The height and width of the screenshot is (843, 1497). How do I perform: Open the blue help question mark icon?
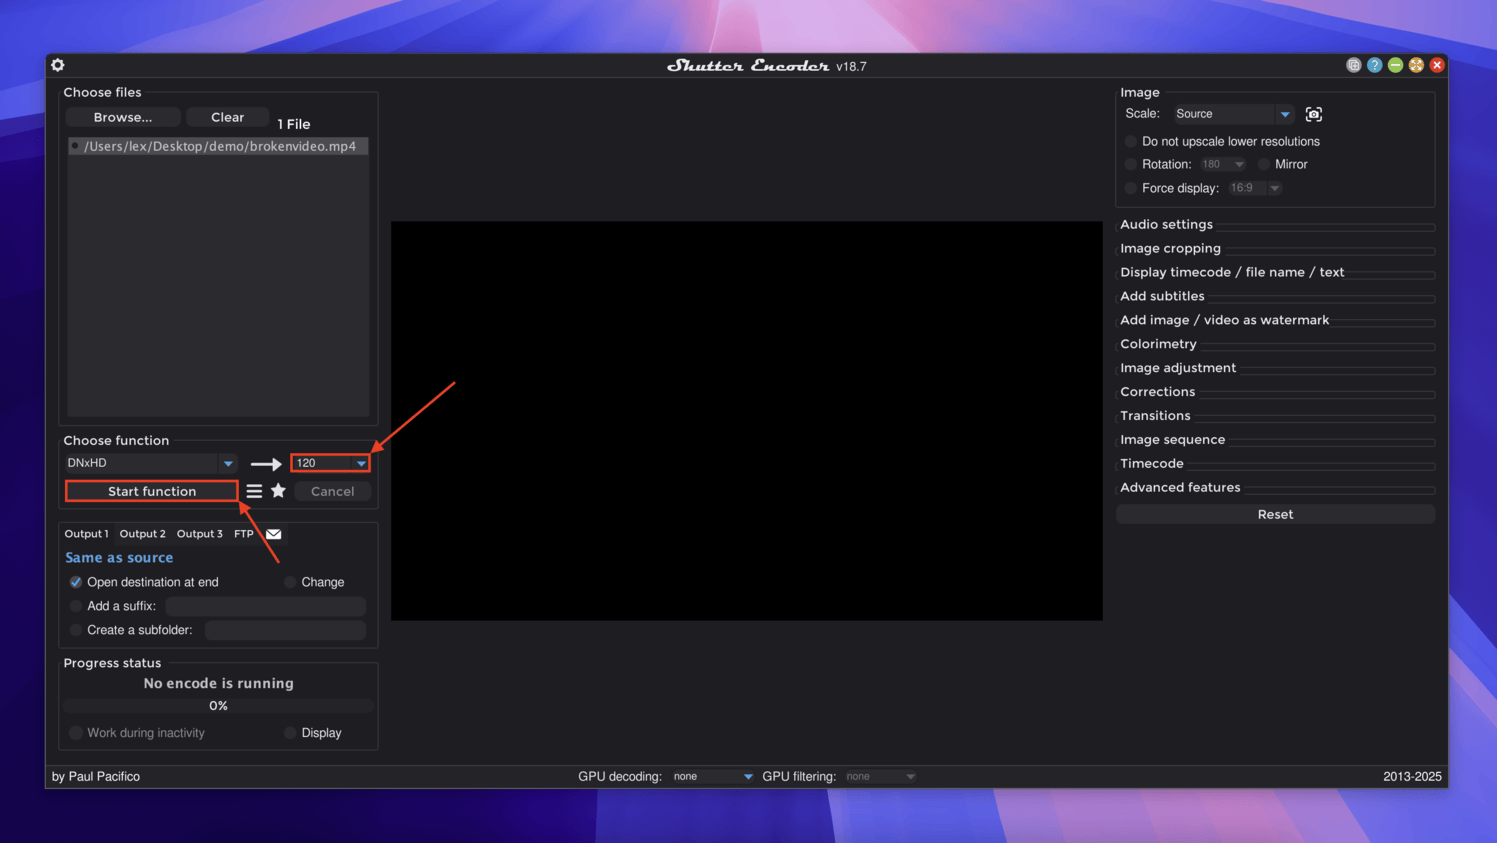point(1374,65)
